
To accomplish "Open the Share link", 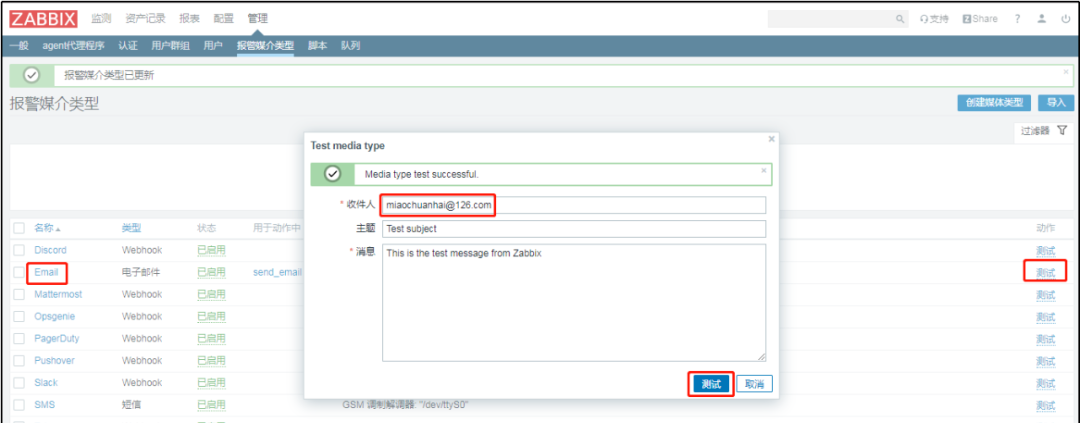I will pos(979,19).
